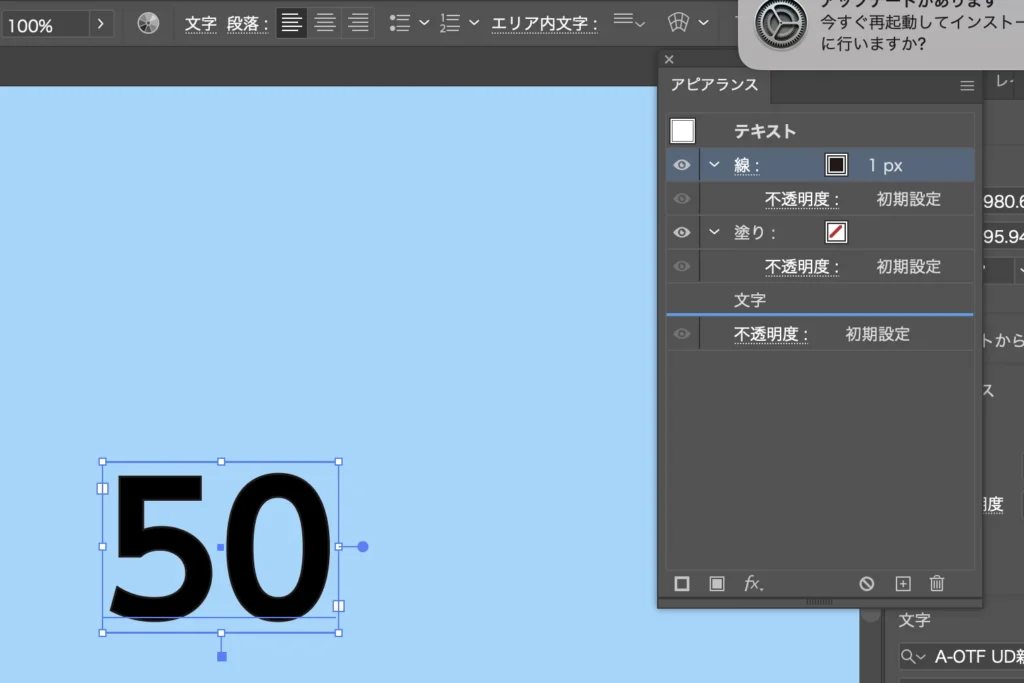Click the Add New Stroke icon
Viewport: 1024px width, 683px height.
(x=682, y=584)
